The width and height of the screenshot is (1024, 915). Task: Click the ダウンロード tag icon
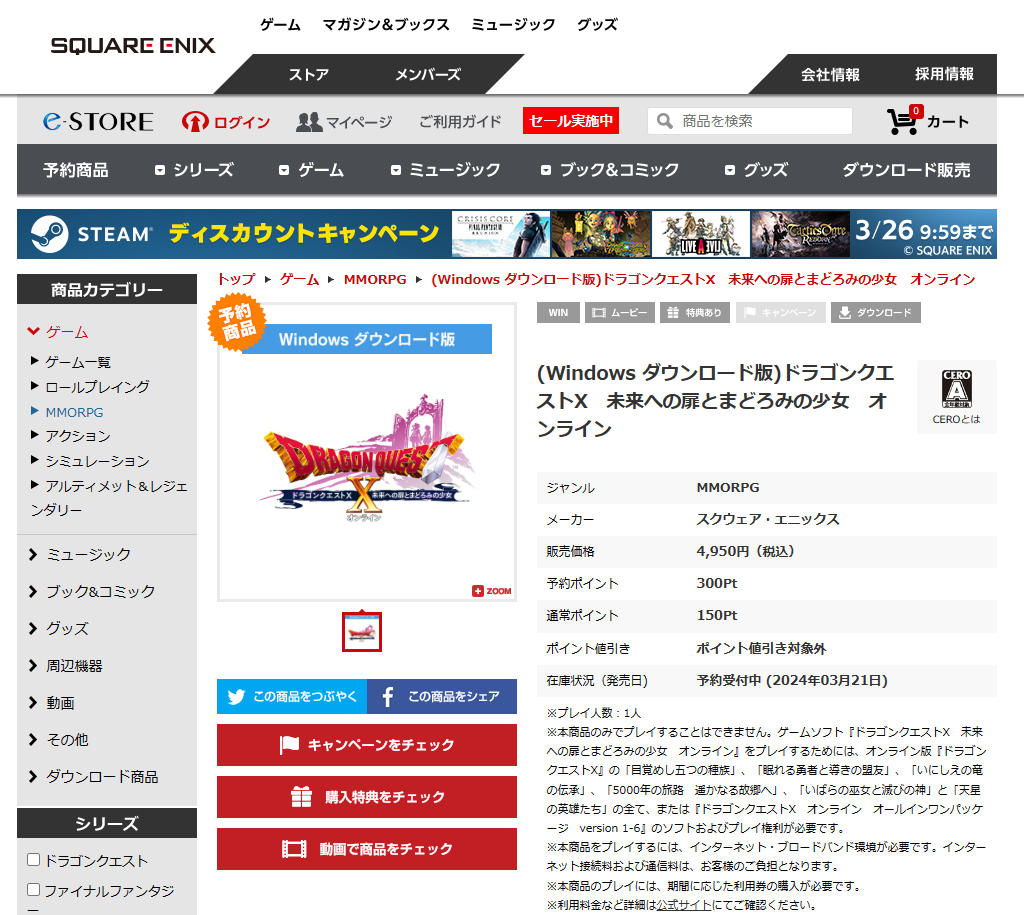point(876,312)
